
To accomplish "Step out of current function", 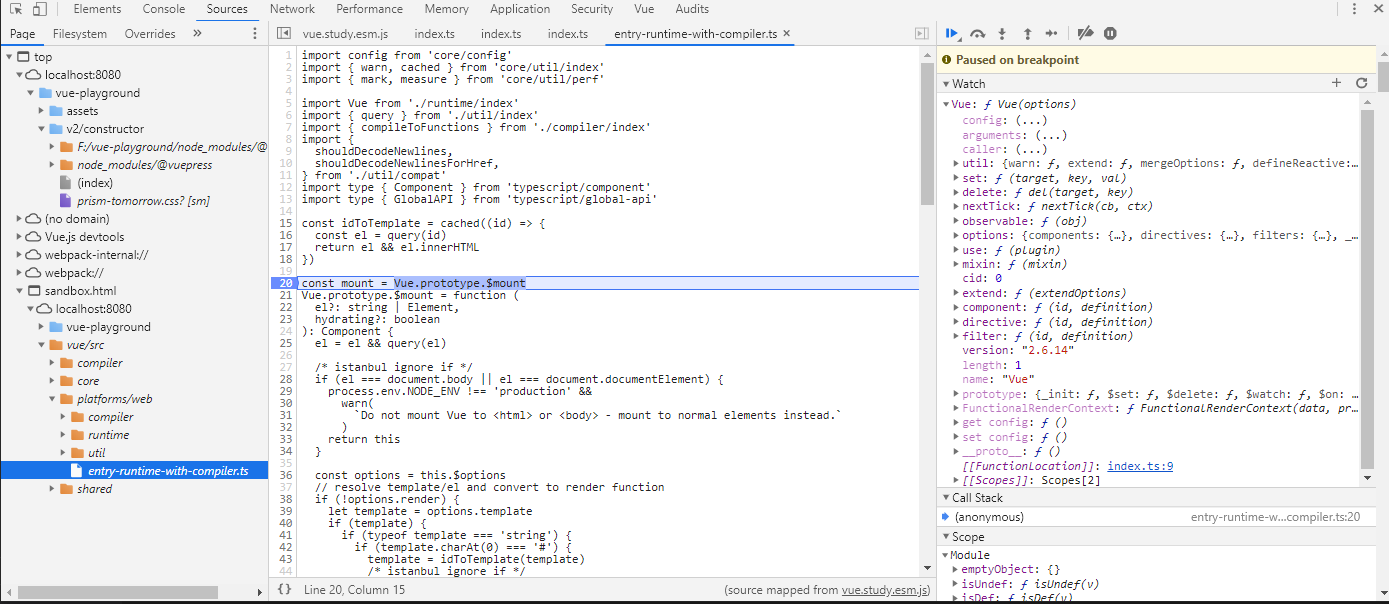I will click(1028, 33).
